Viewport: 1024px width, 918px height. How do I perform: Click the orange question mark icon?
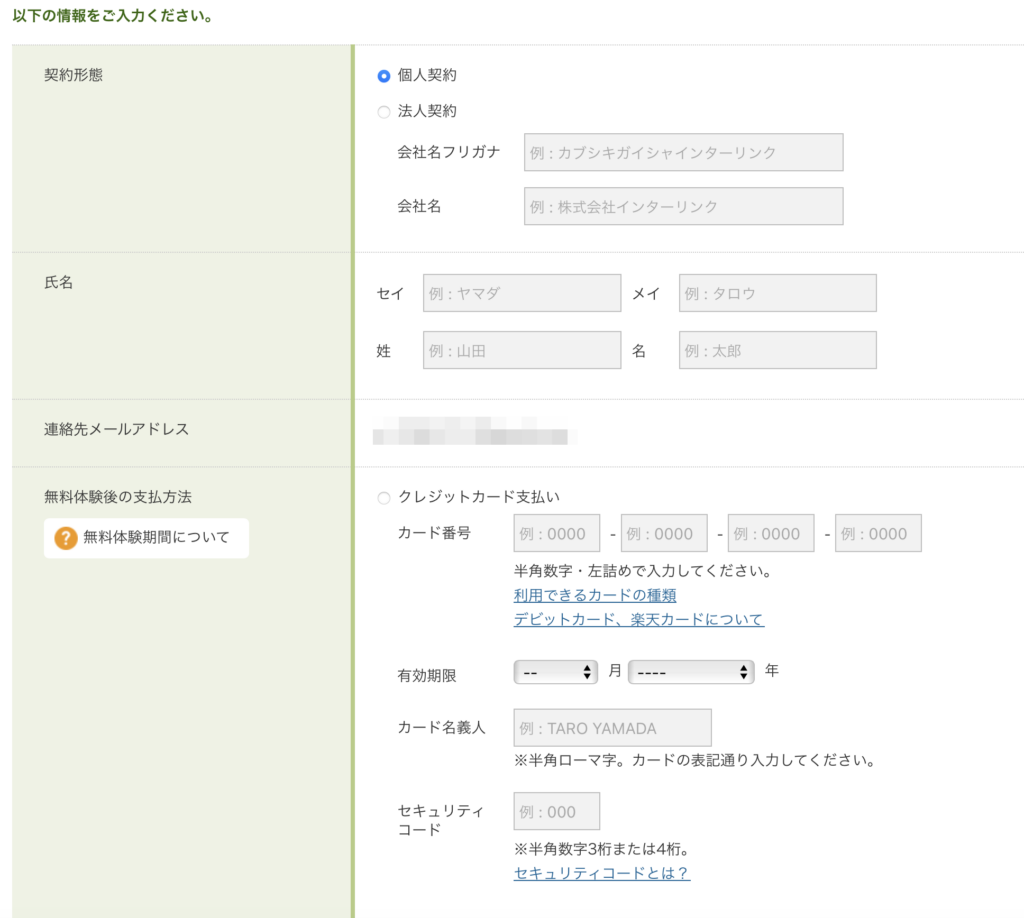[x=65, y=538]
